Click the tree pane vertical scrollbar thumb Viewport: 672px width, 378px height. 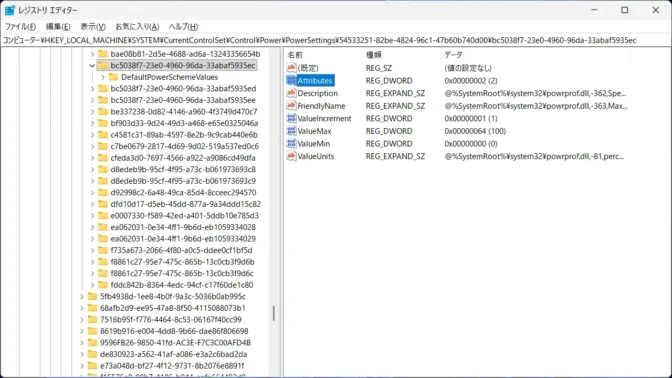(x=274, y=313)
